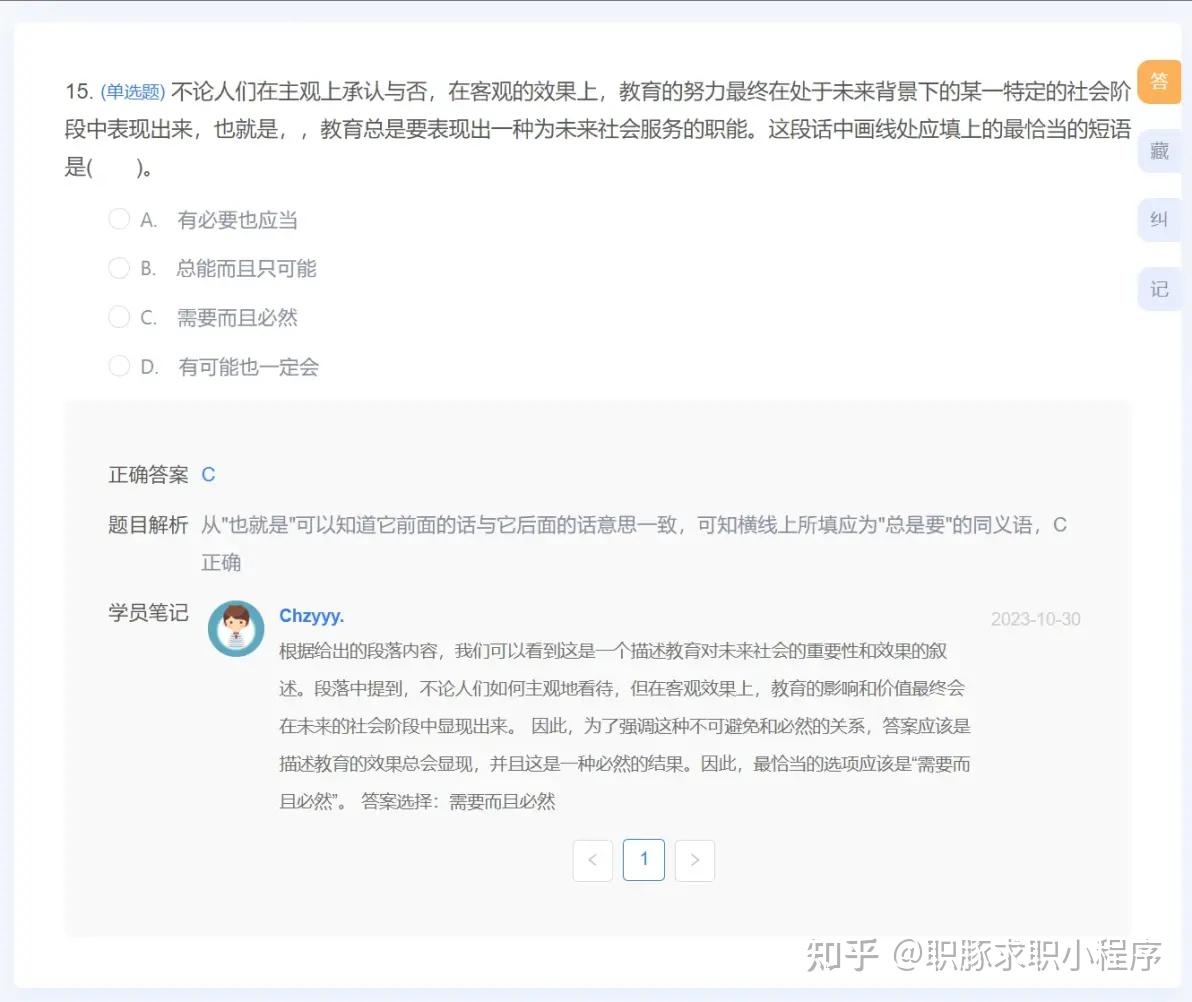Viewport: 1192px width, 1002px height.
Task: Click the 2023-10-30 note date
Action: (1035, 619)
